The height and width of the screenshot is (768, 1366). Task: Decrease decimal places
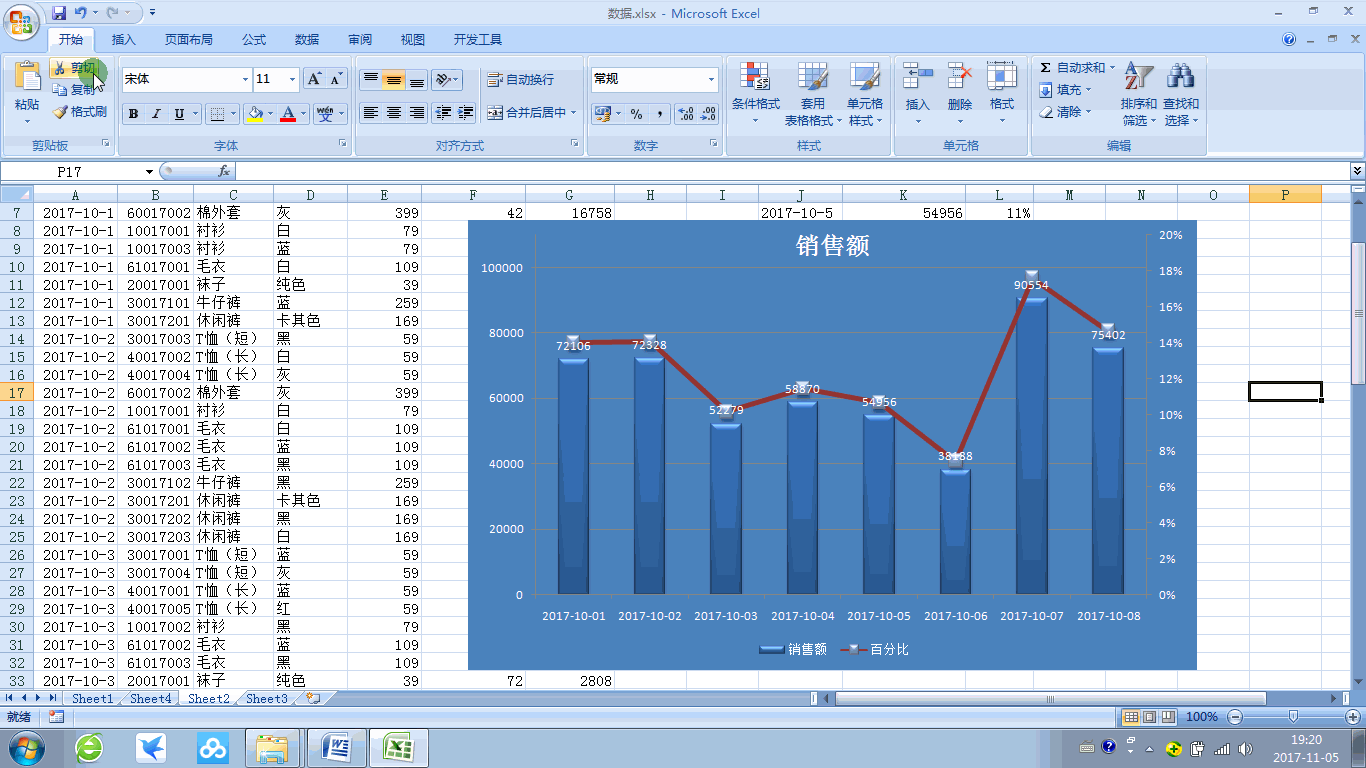click(x=709, y=114)
